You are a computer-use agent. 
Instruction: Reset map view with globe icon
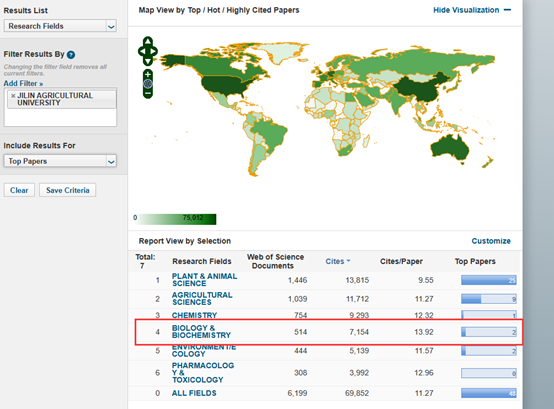tap(148, 84)
